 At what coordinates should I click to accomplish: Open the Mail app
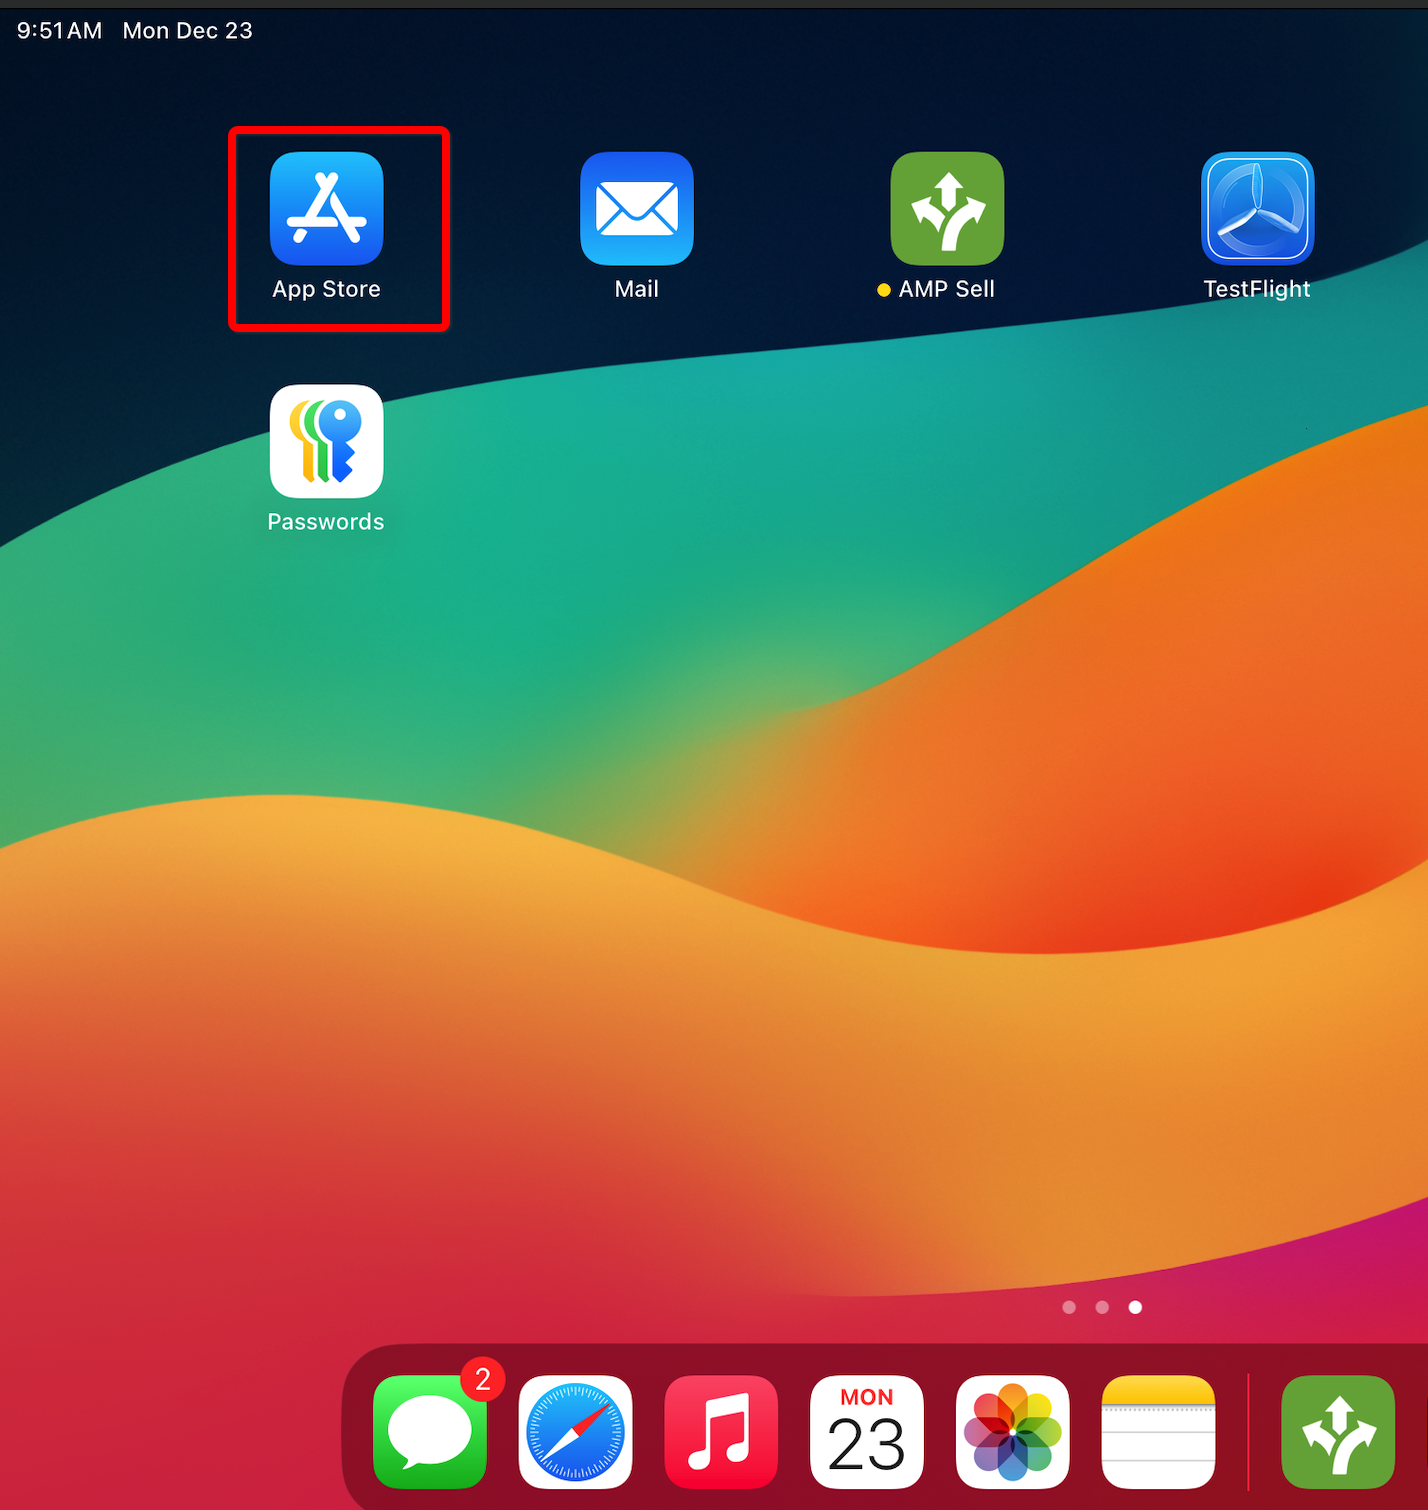637,208
